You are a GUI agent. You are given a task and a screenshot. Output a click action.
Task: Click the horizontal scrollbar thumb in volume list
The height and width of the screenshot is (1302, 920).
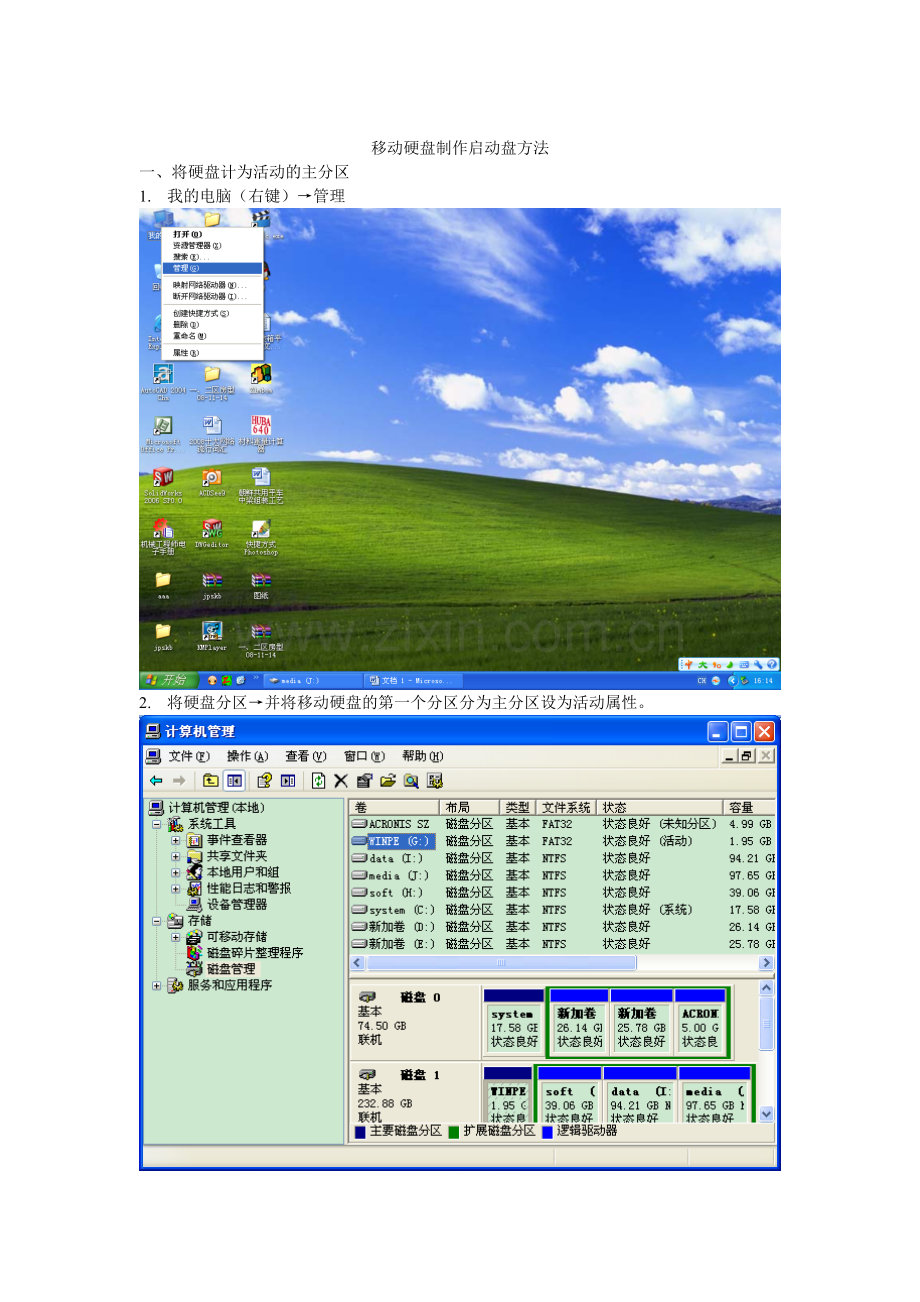tap(501, 963)
